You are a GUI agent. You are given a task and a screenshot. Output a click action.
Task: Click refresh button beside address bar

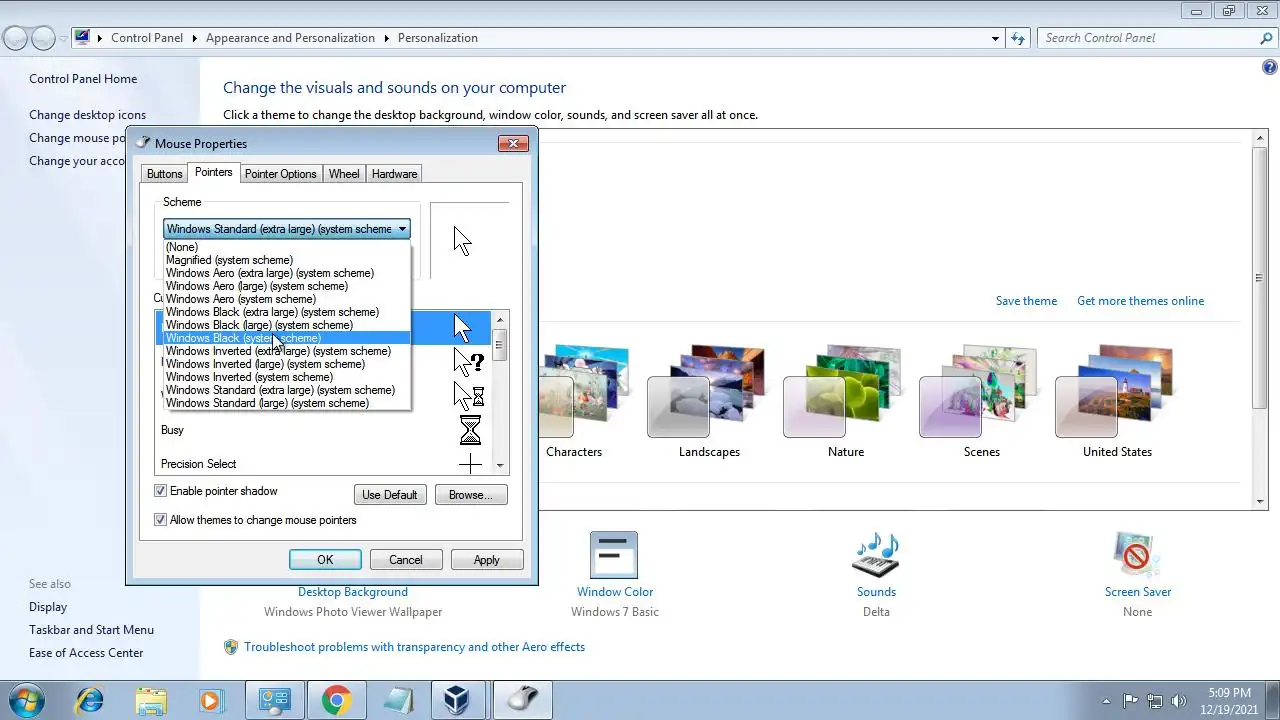coord(1018,38)
